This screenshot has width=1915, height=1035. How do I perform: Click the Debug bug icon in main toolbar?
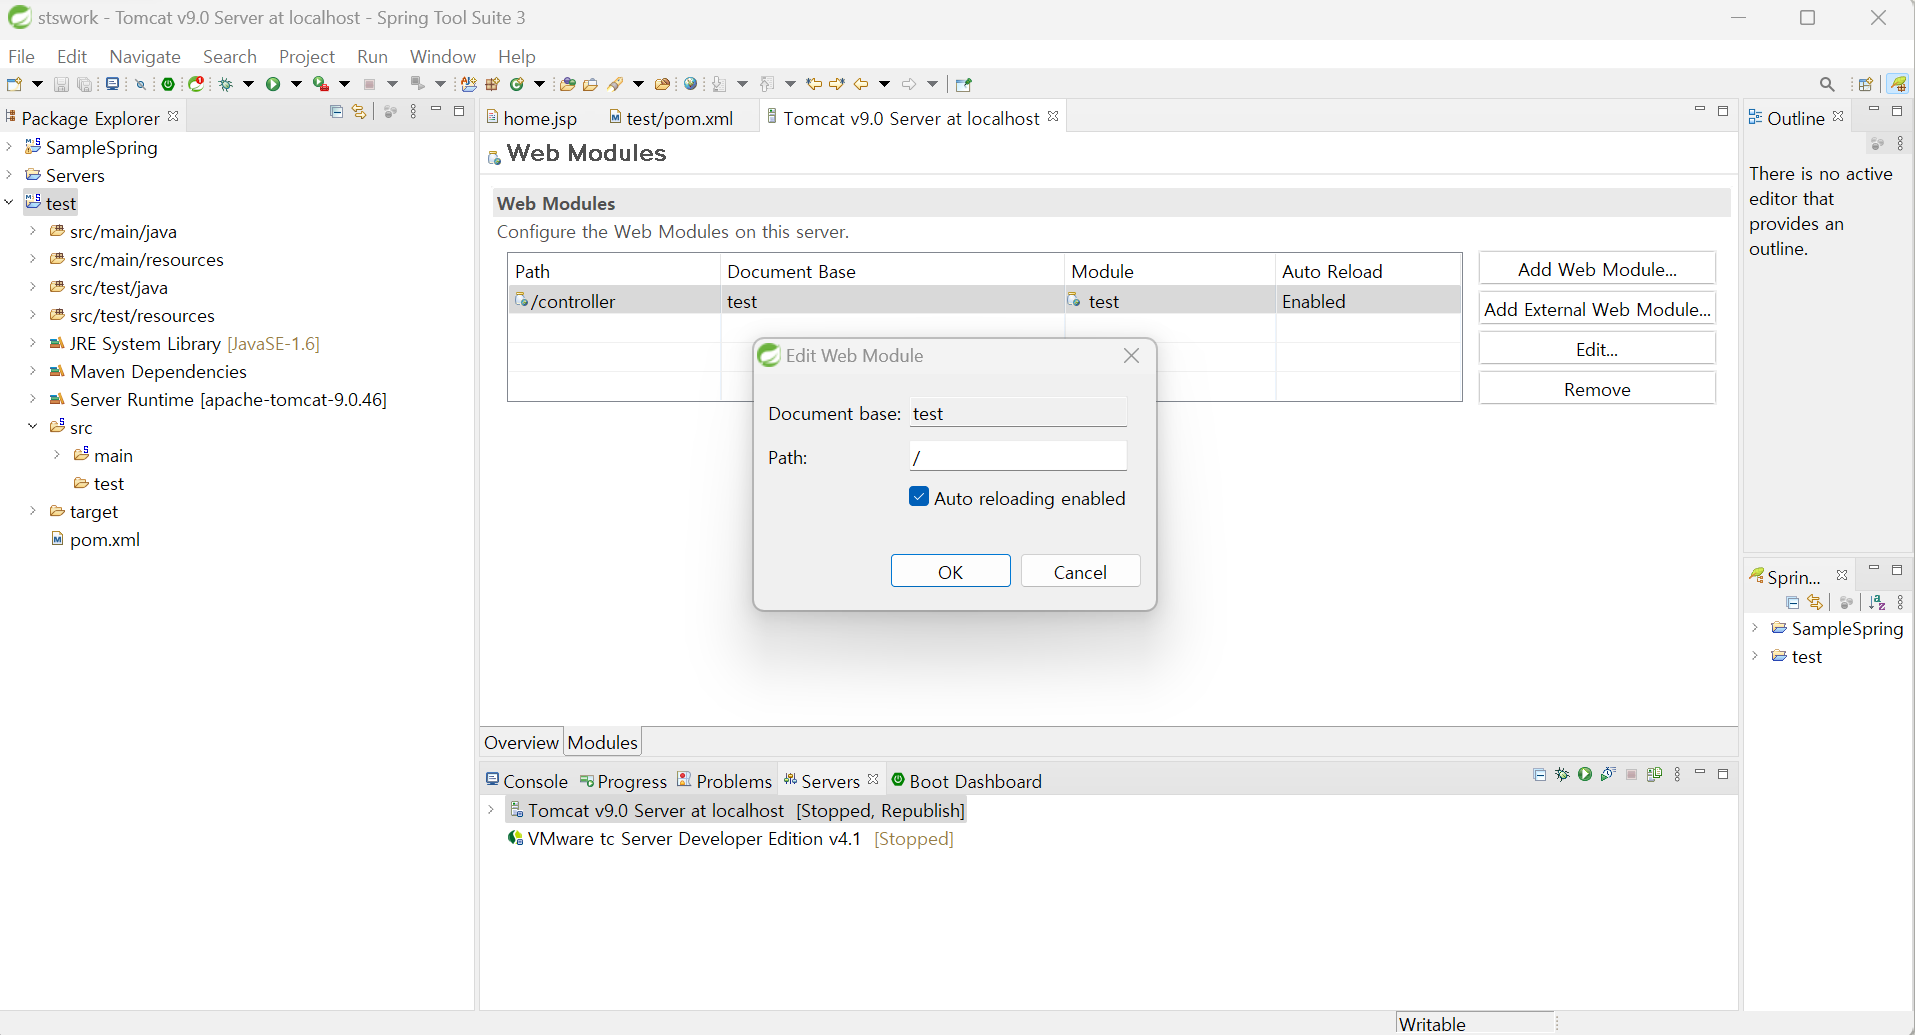(225, 84)
